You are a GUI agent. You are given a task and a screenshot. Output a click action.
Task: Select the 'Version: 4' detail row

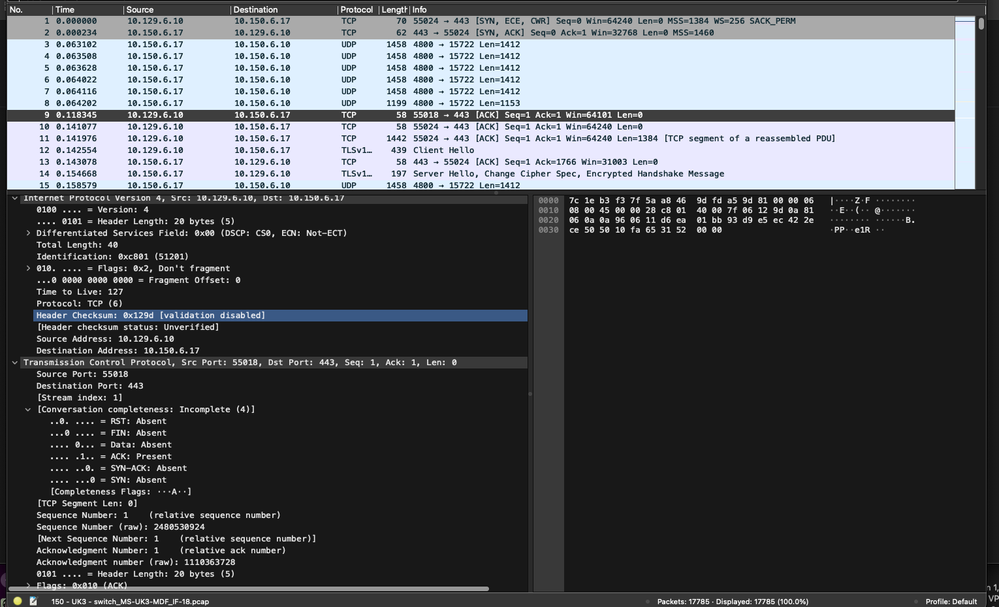(92, 210)
